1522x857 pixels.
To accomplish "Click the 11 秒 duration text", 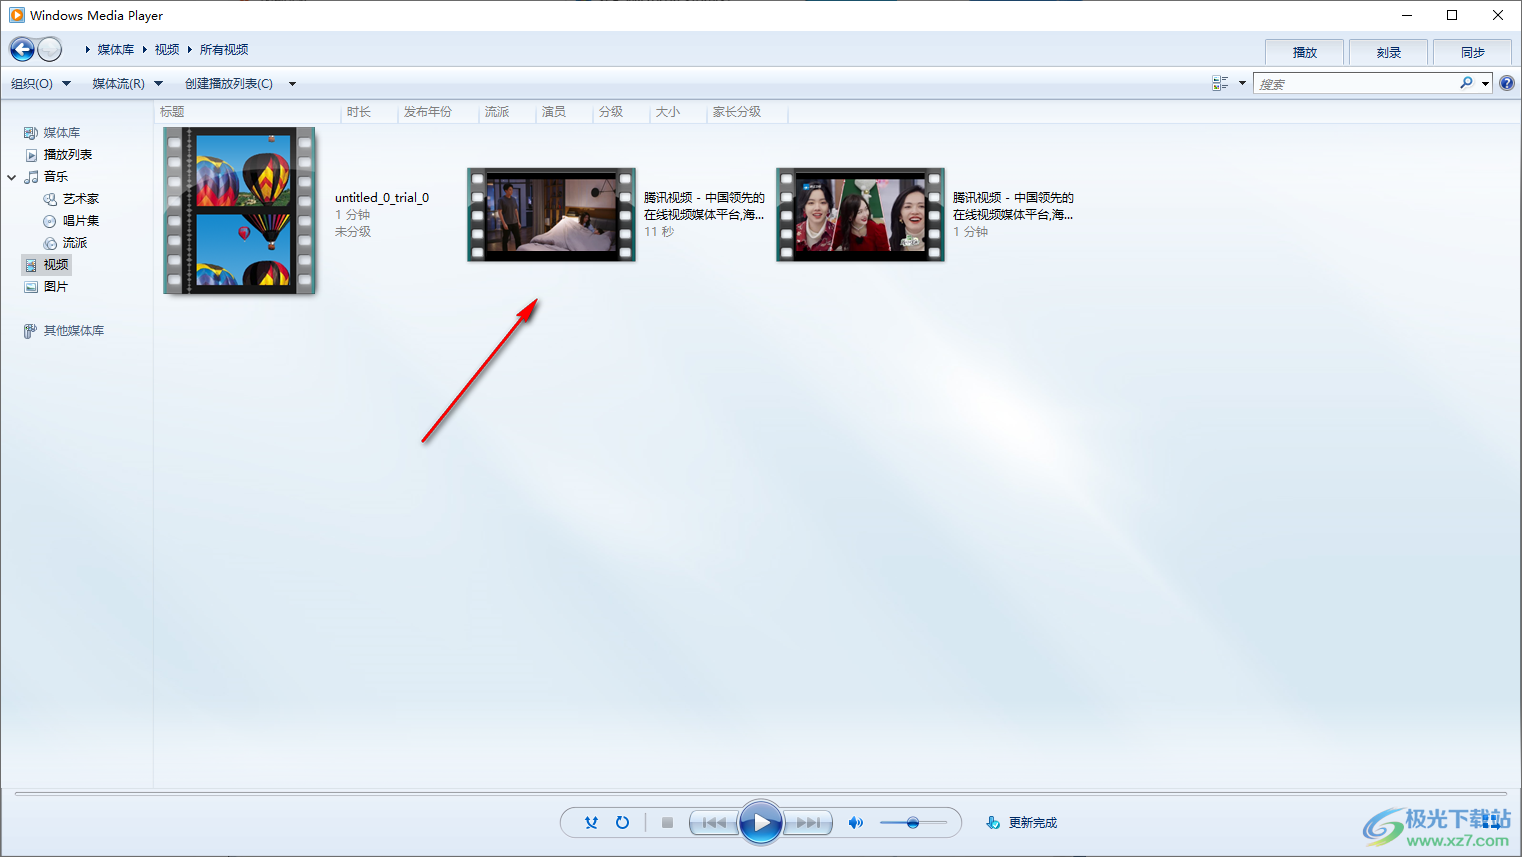I will [x=659, y=232].
